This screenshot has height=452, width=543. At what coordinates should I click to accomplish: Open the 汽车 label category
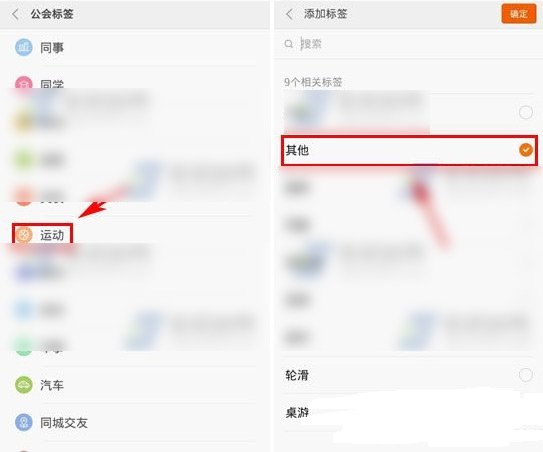pos(135,385)
